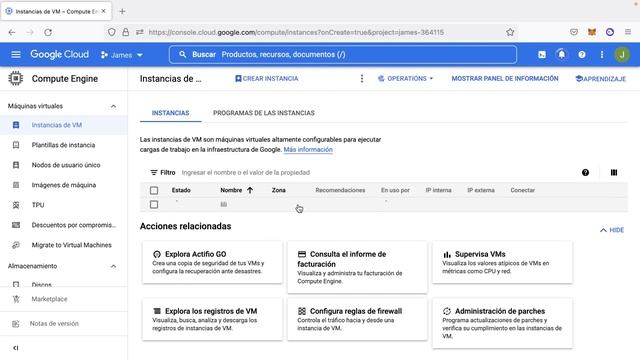Toggle the select-all checkbox in table header
The width and height of the screenshot is (640, 360).
(x=154, y=190)
